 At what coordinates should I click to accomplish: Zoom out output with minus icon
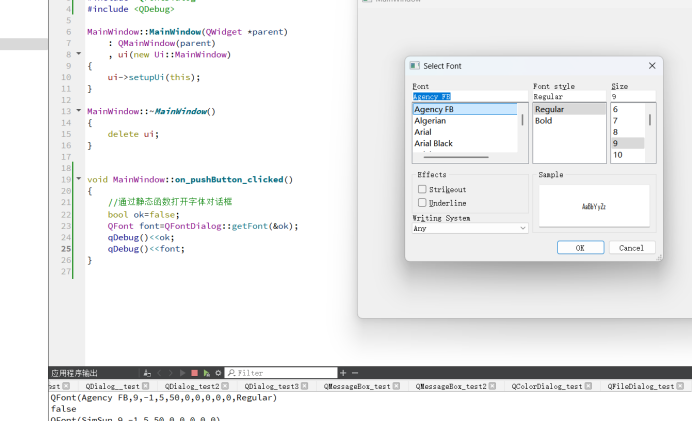click(x=354, y=373)
